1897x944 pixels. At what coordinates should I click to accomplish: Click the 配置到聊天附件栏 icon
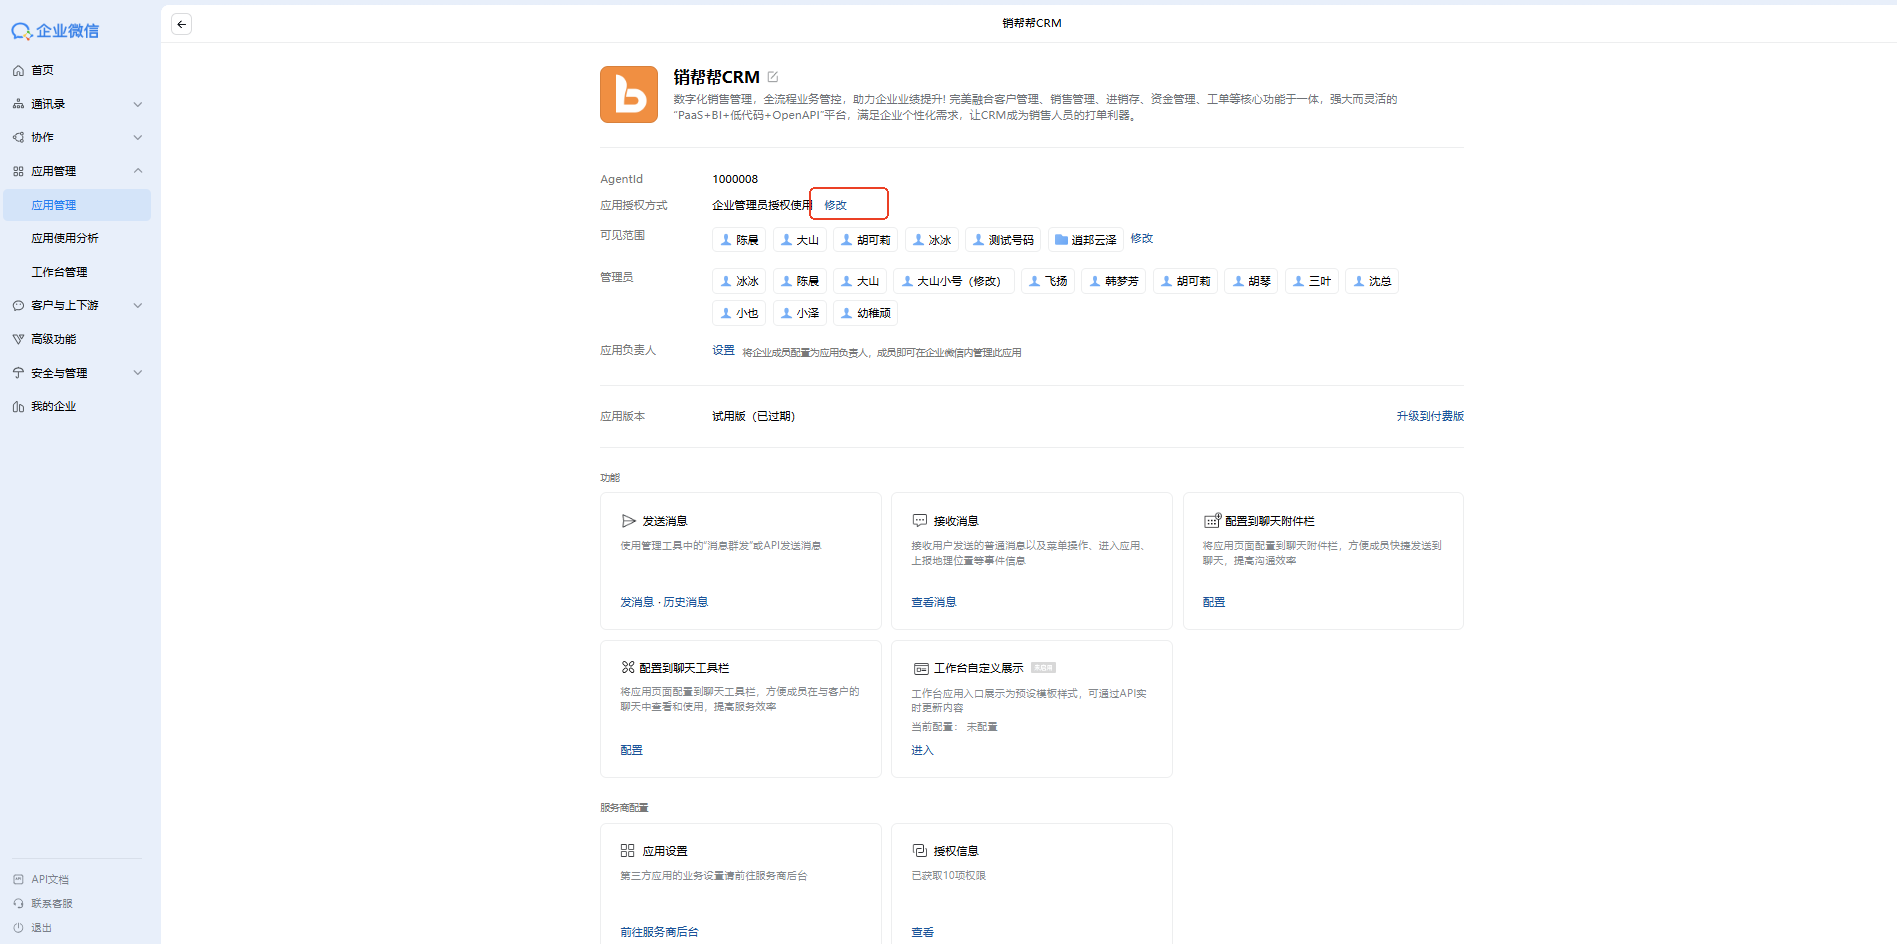click(x=1212, y=521)
